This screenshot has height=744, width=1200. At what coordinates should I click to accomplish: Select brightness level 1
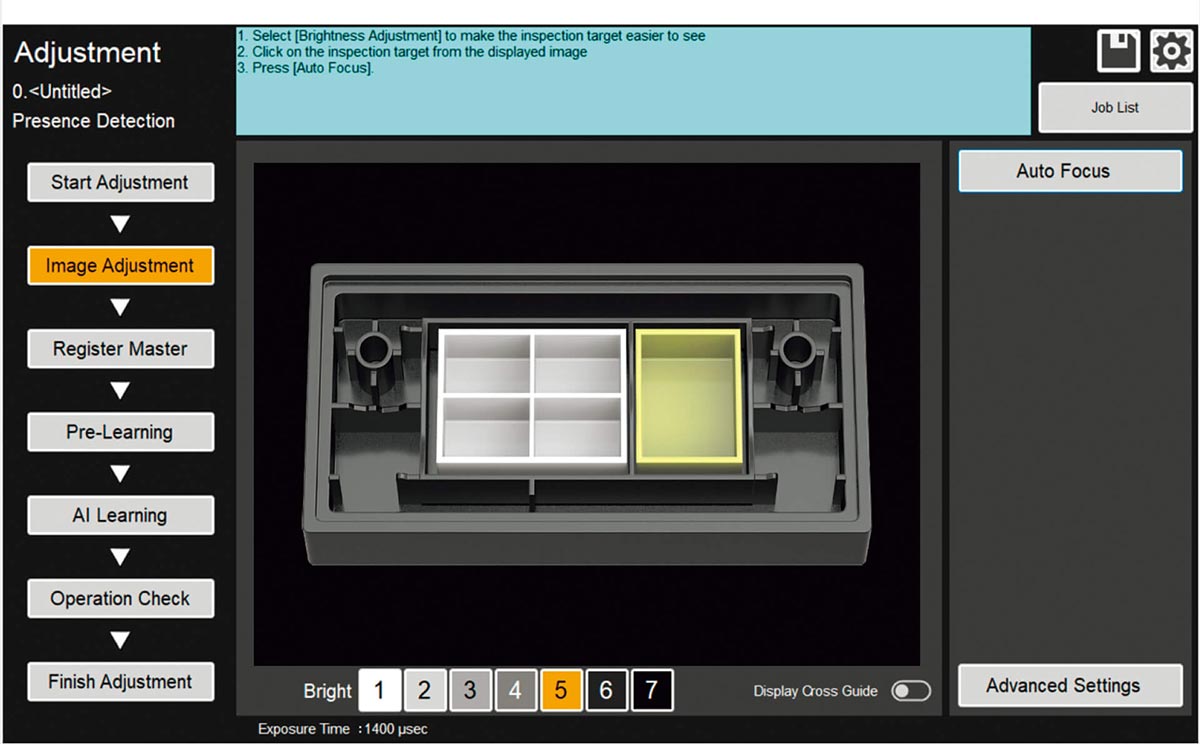(379, 691)
